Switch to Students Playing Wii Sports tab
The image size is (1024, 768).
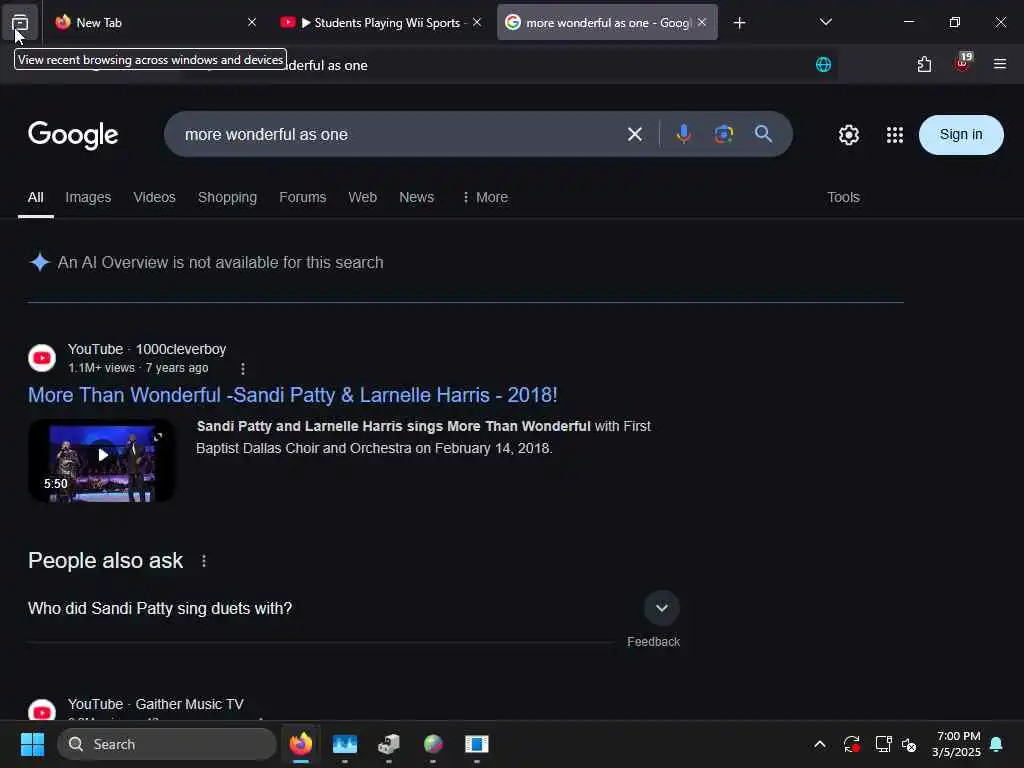(380, 23)
